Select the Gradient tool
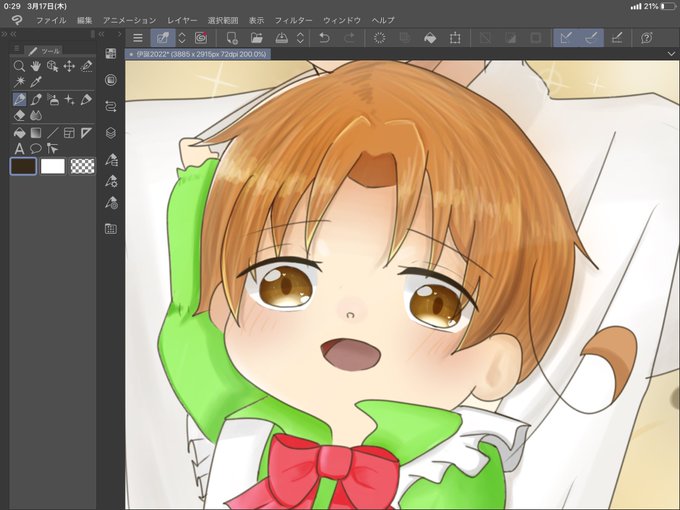The image size is (680, 510). click(x=36, y=133)
